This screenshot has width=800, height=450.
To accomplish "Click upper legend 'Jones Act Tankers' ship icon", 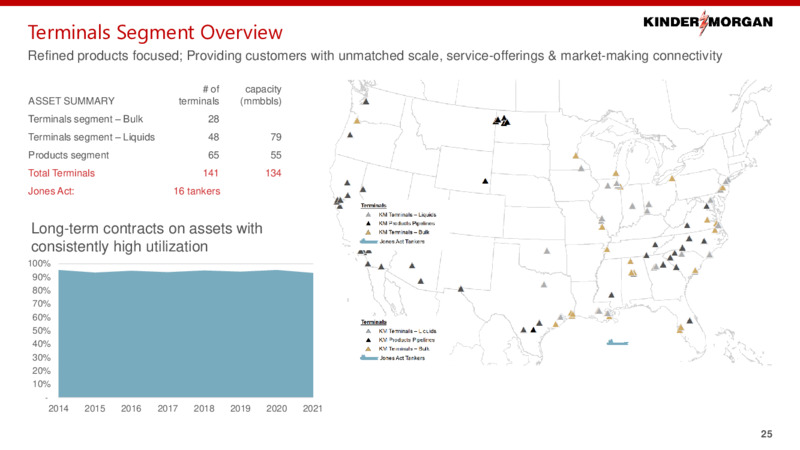I will pos(369,241).
